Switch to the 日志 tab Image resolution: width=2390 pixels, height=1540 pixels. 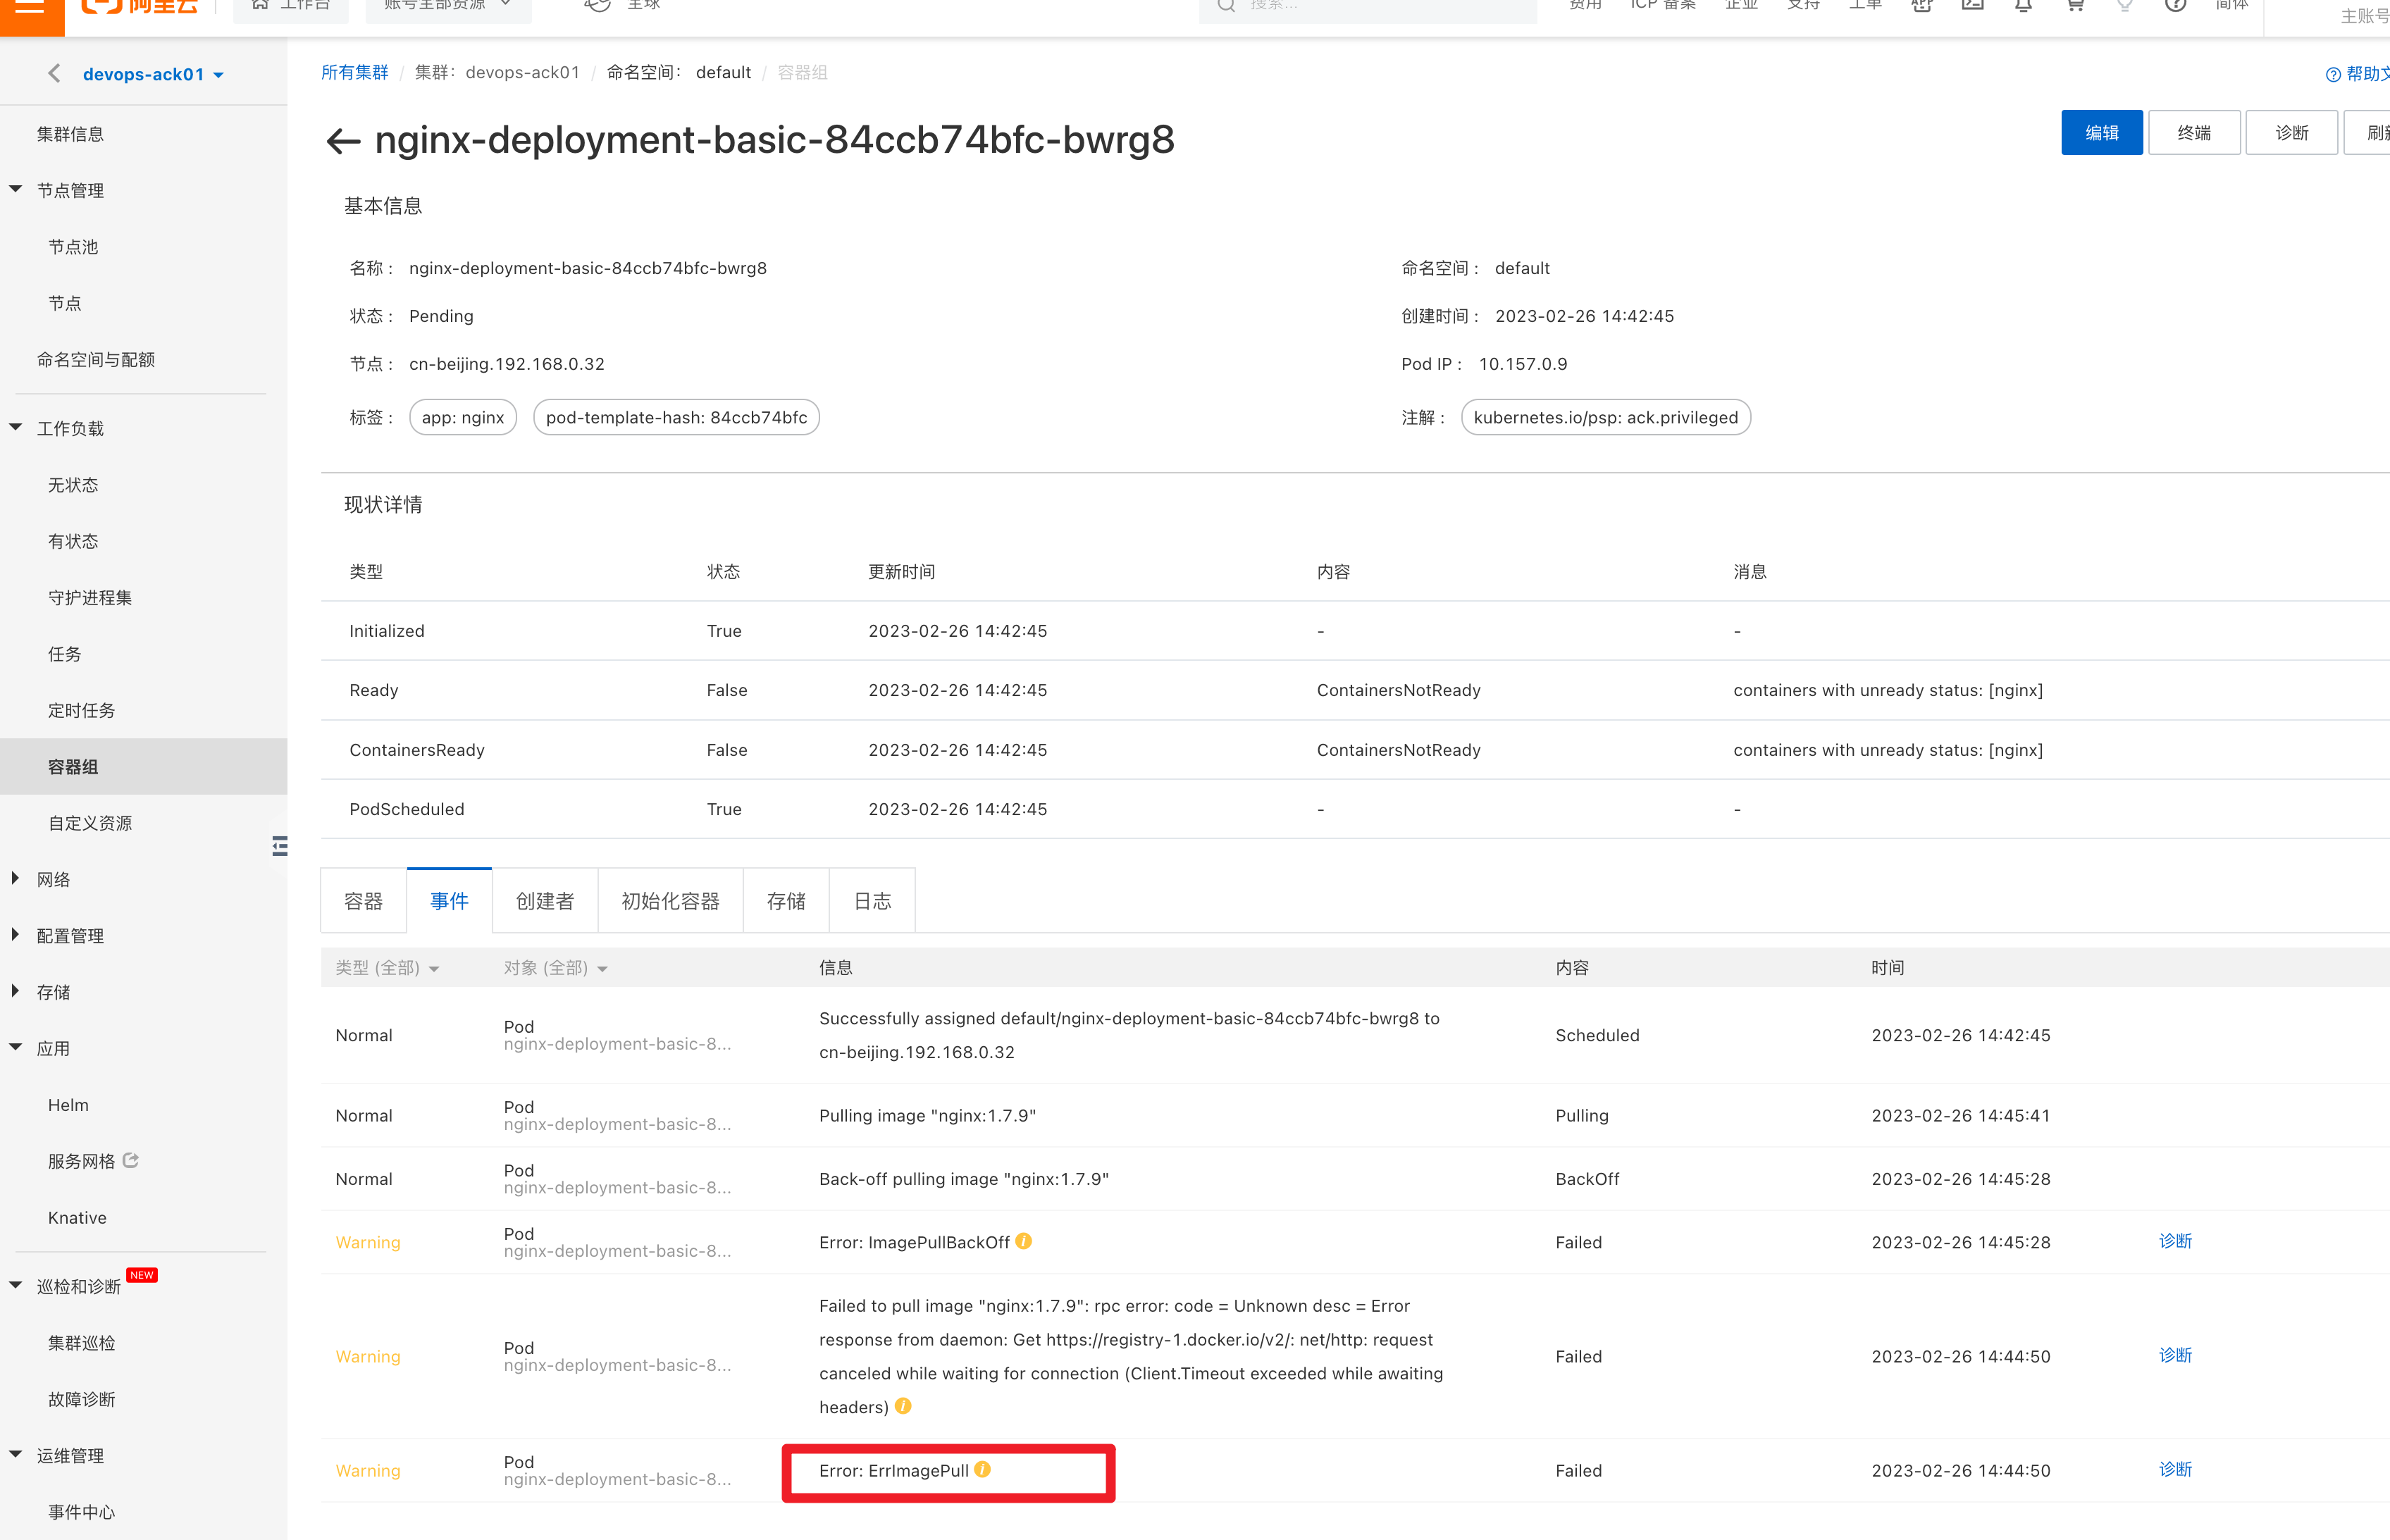pos(872,901)
